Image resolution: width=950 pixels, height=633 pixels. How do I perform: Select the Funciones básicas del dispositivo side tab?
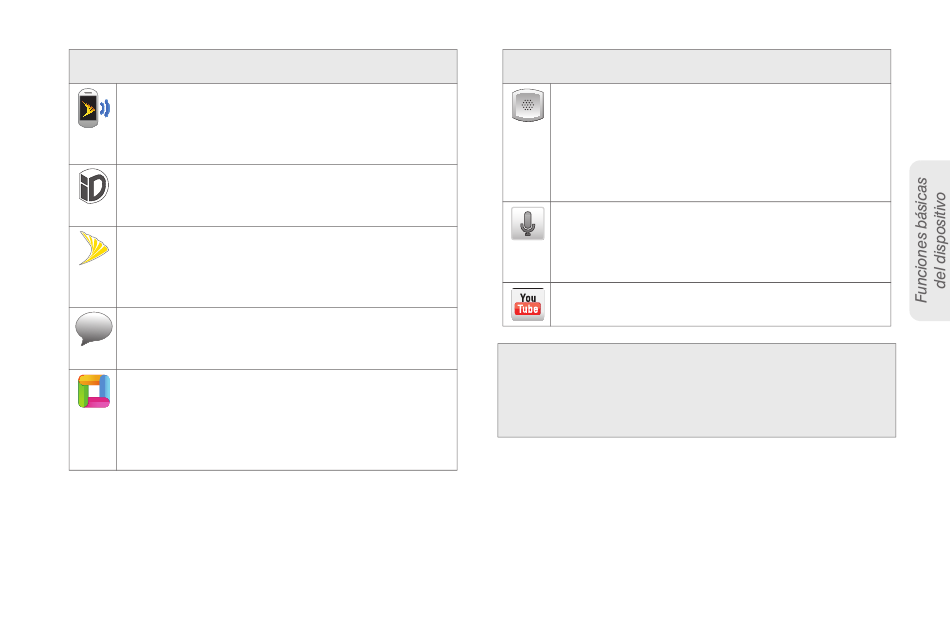930,240
